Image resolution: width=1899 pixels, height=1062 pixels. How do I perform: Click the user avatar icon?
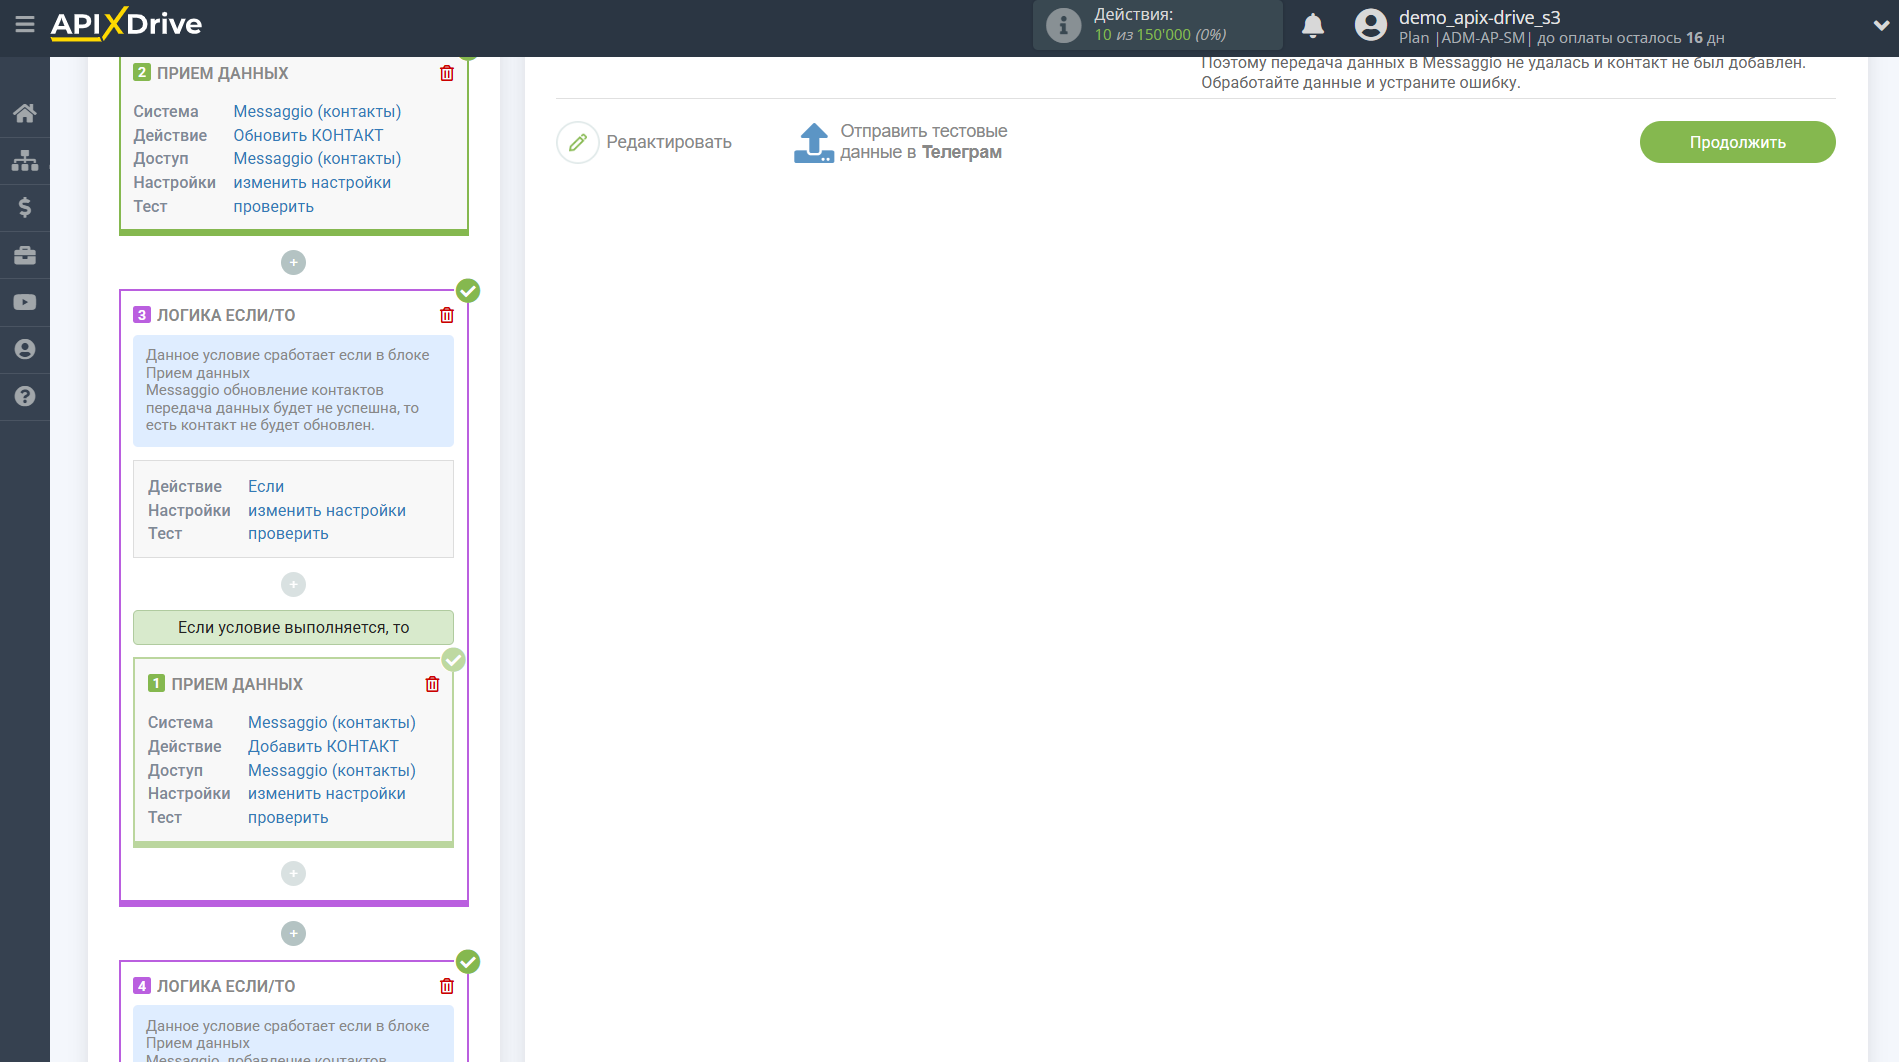click(x=1370, y=25)
